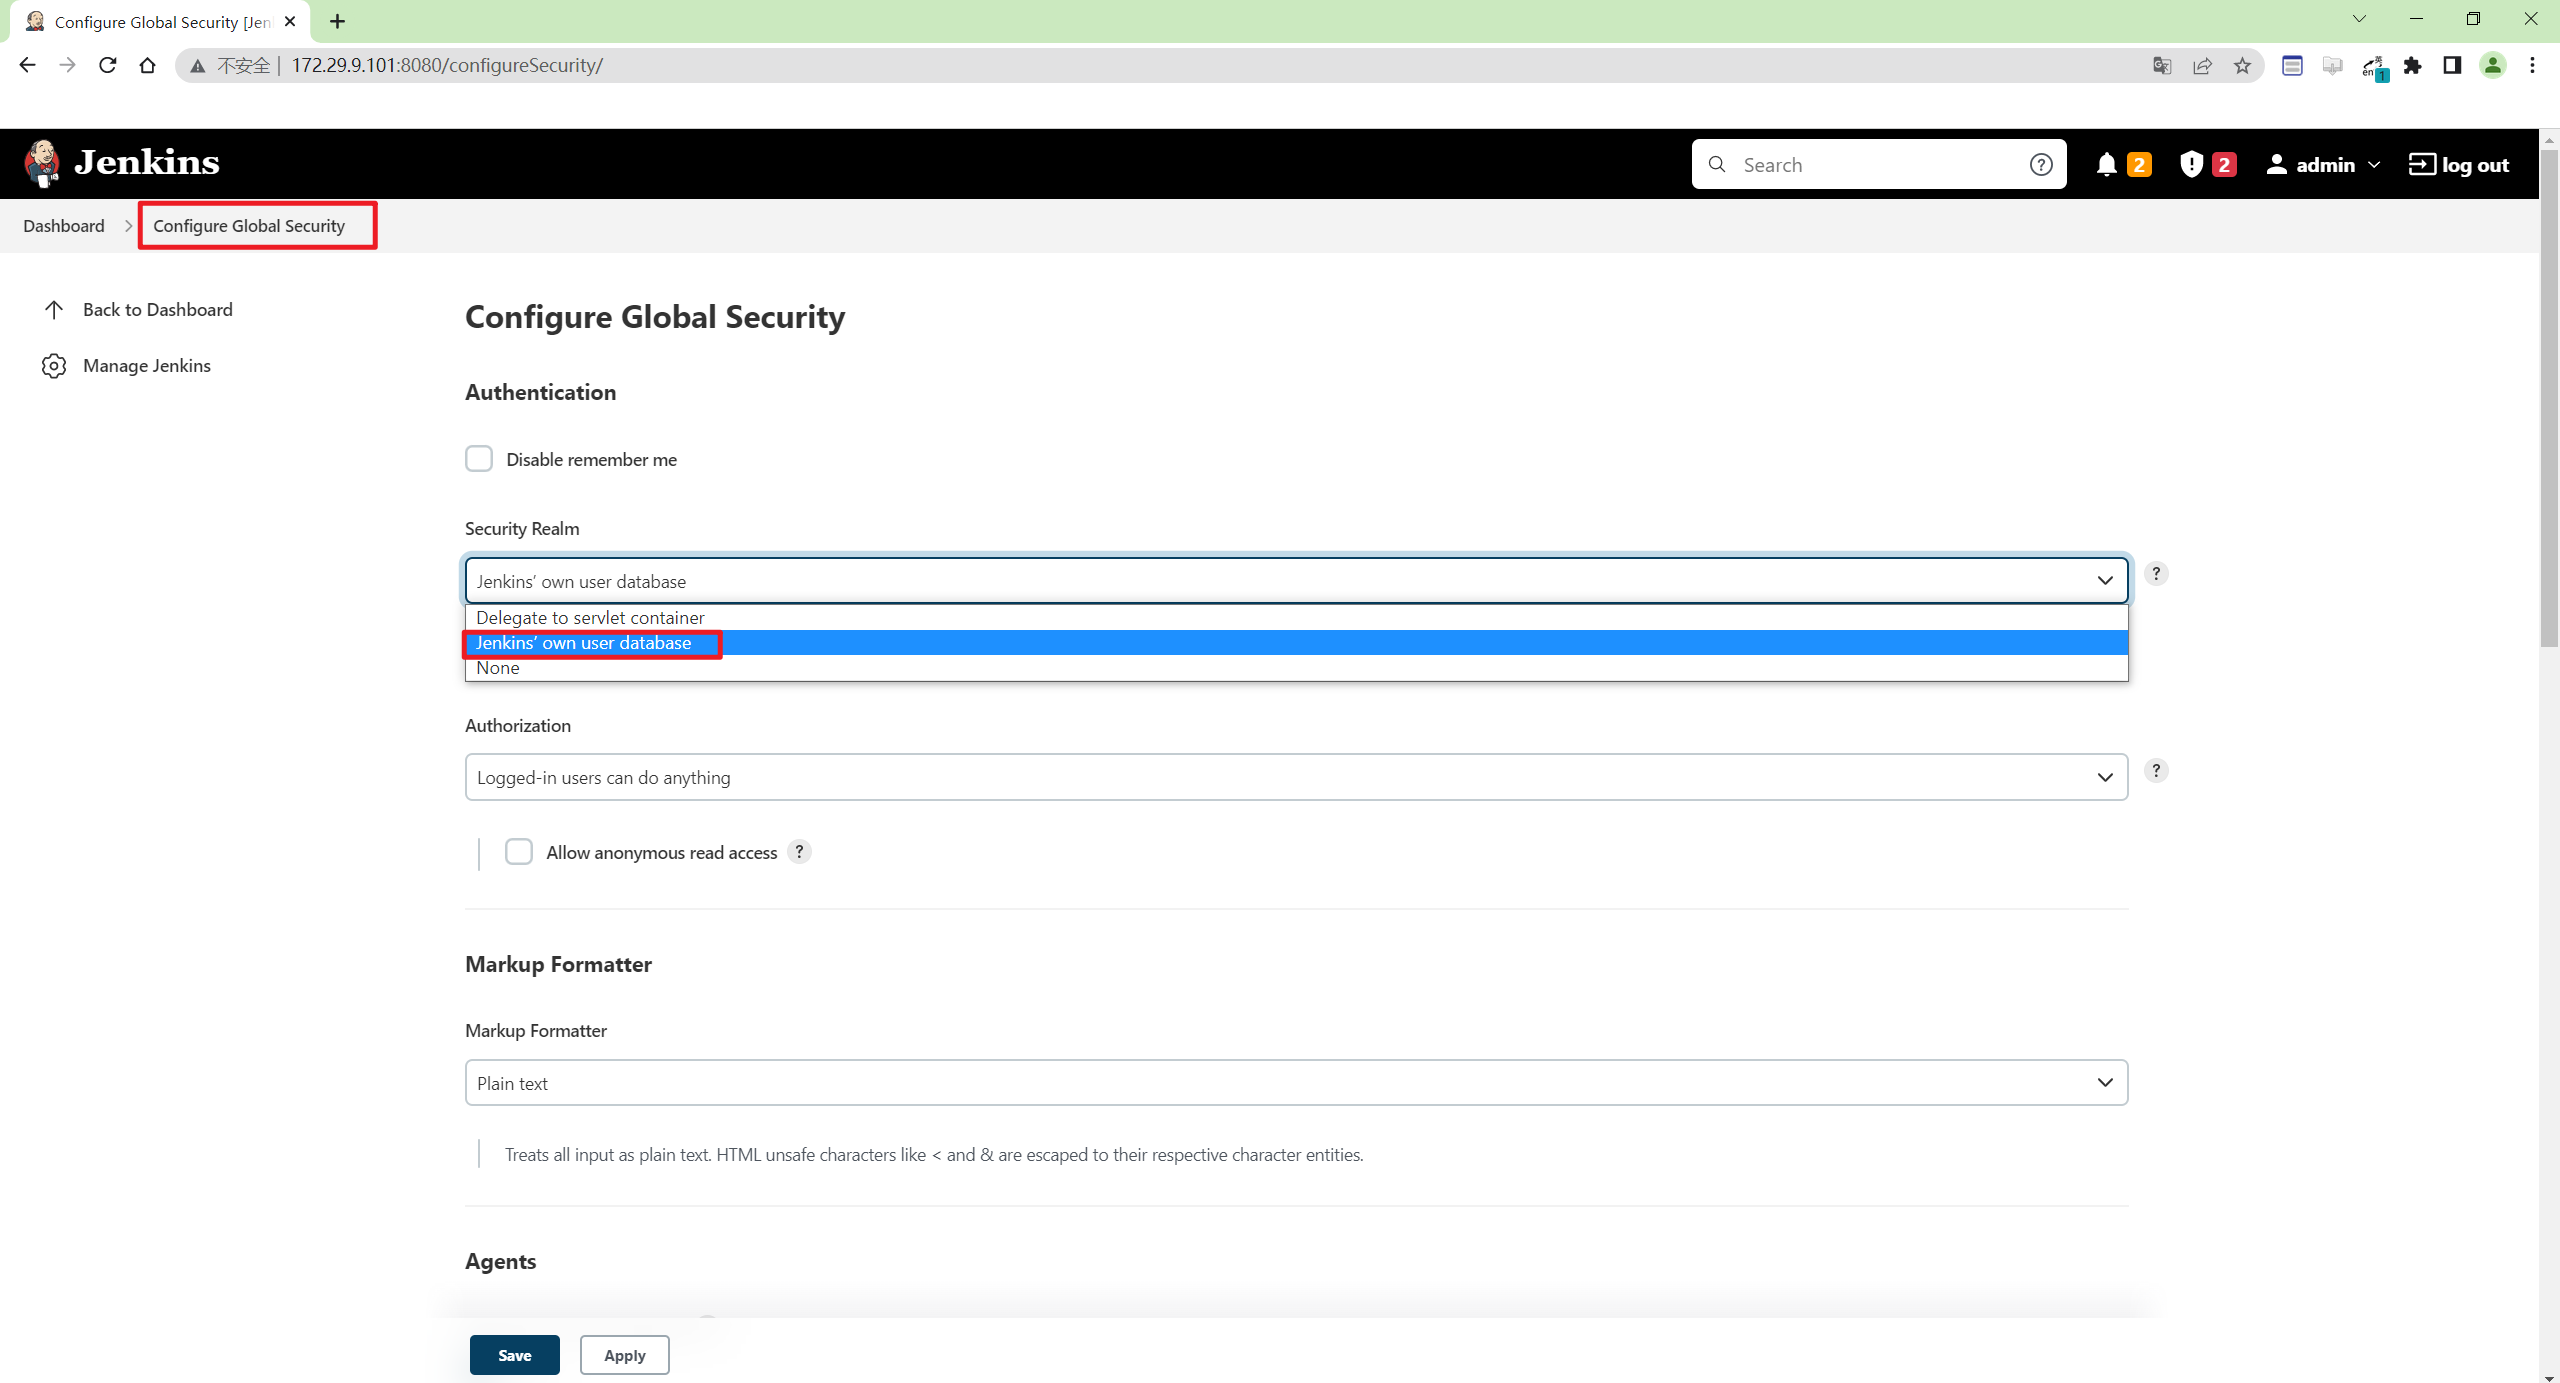
Task: Open the security warnings shield icon
Action: 2191,165
